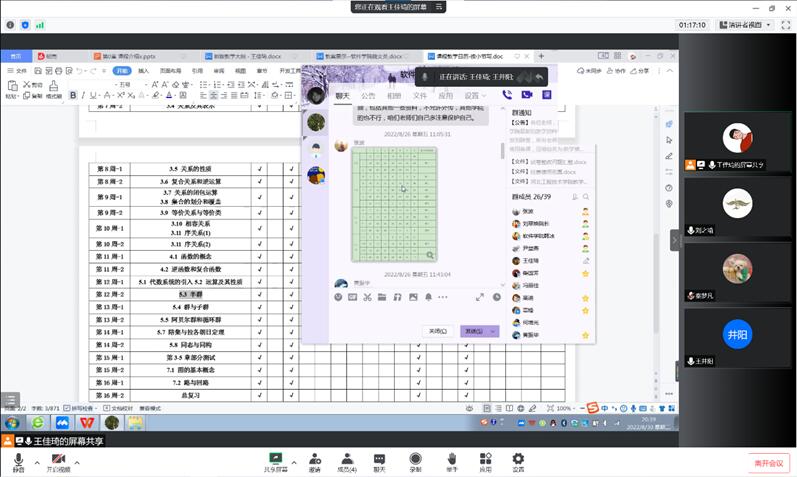Turn on video camera in meeting toolbar
The height and width of the screenshot is (477, 797).
point(59,460)
